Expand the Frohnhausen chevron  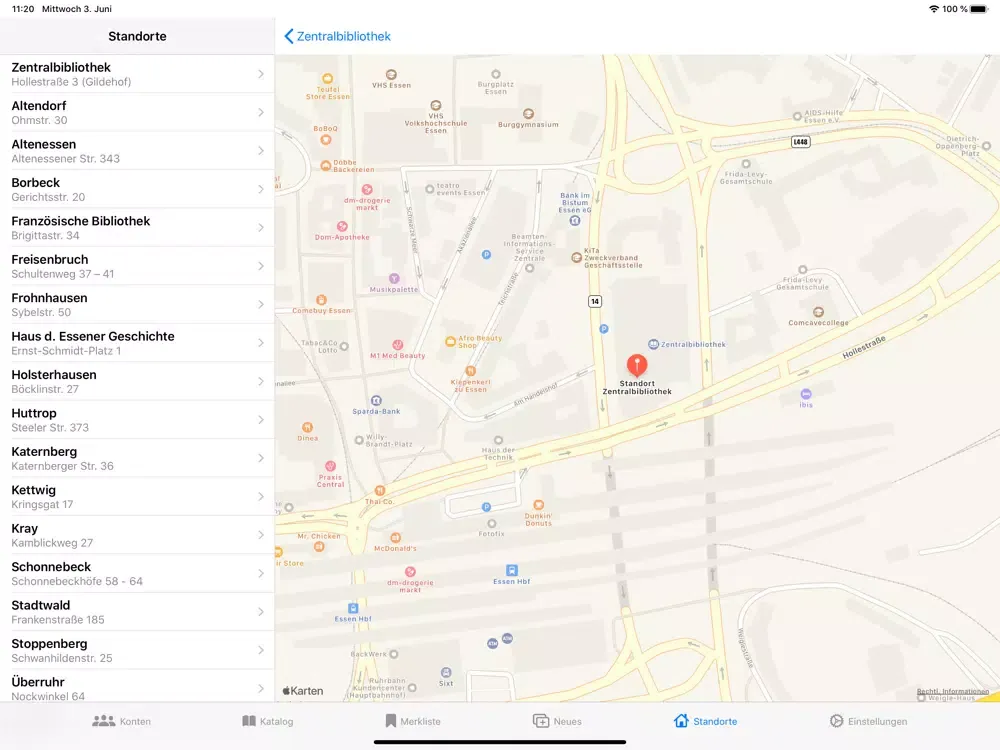click(261, 304)
